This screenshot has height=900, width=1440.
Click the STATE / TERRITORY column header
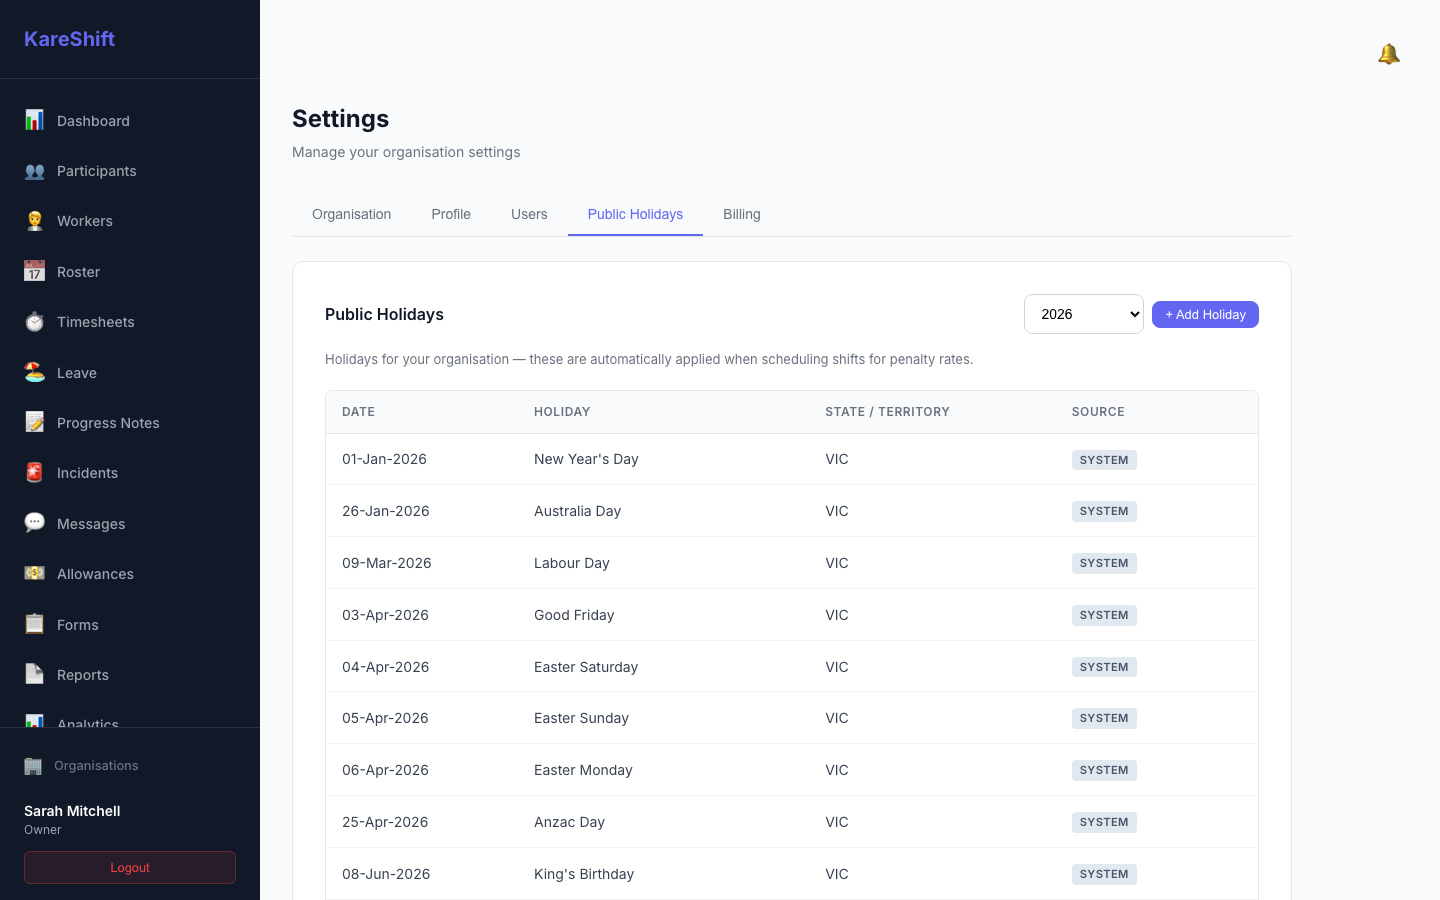pos(887,412)
